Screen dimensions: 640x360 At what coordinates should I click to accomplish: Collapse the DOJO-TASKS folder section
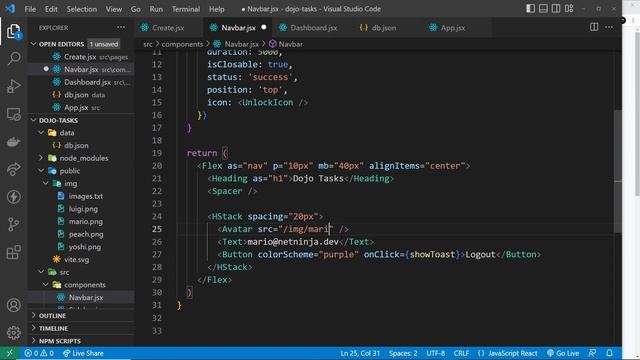point(34,120)
